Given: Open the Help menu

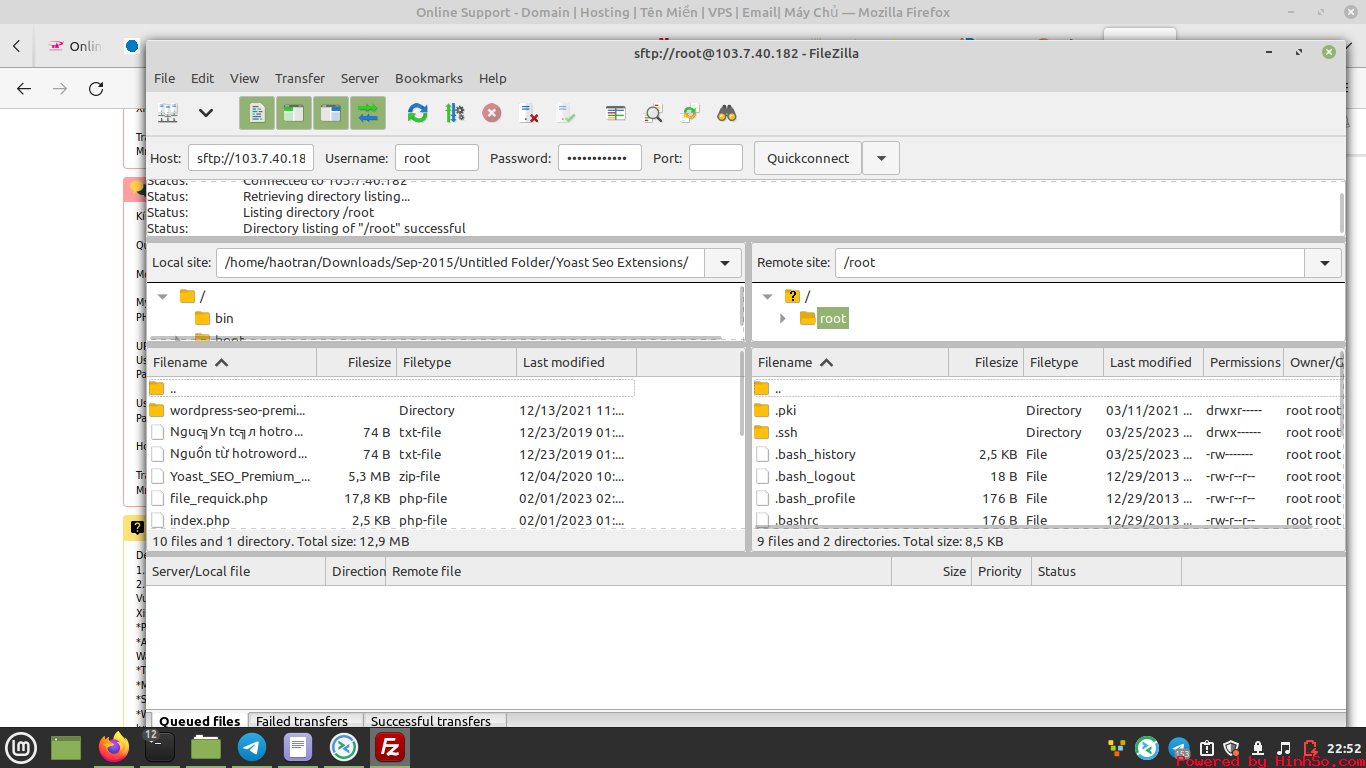Looking at the screenshot, I should pyautogui.click(x=493, y=78).
